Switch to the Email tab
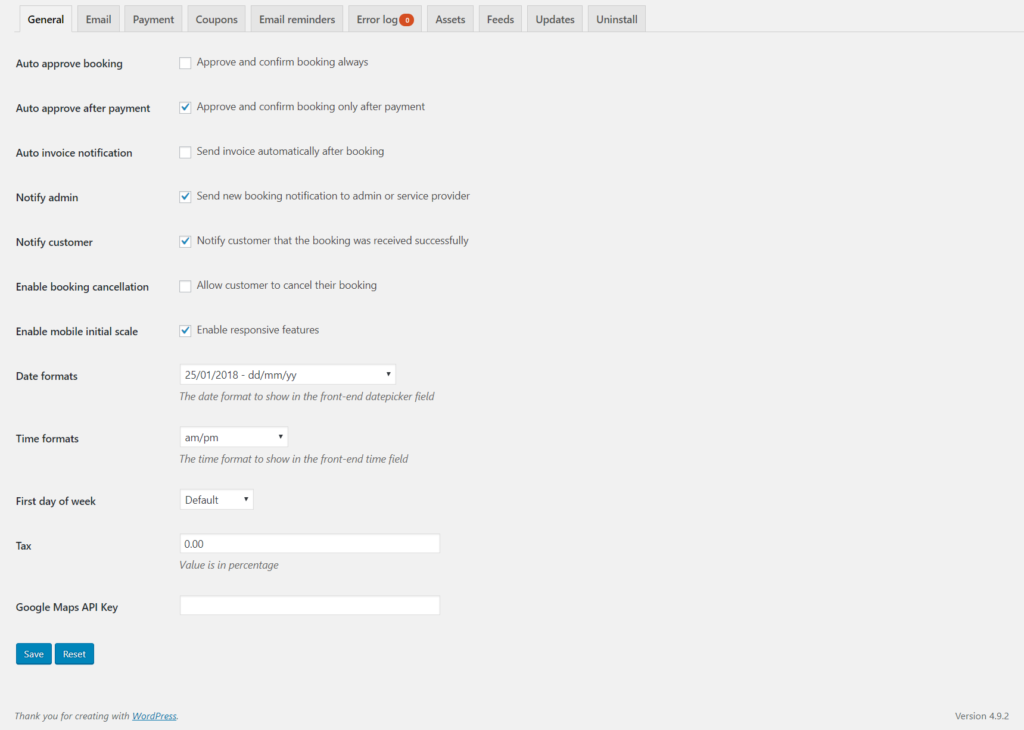1024x730 pixels. 97,18
